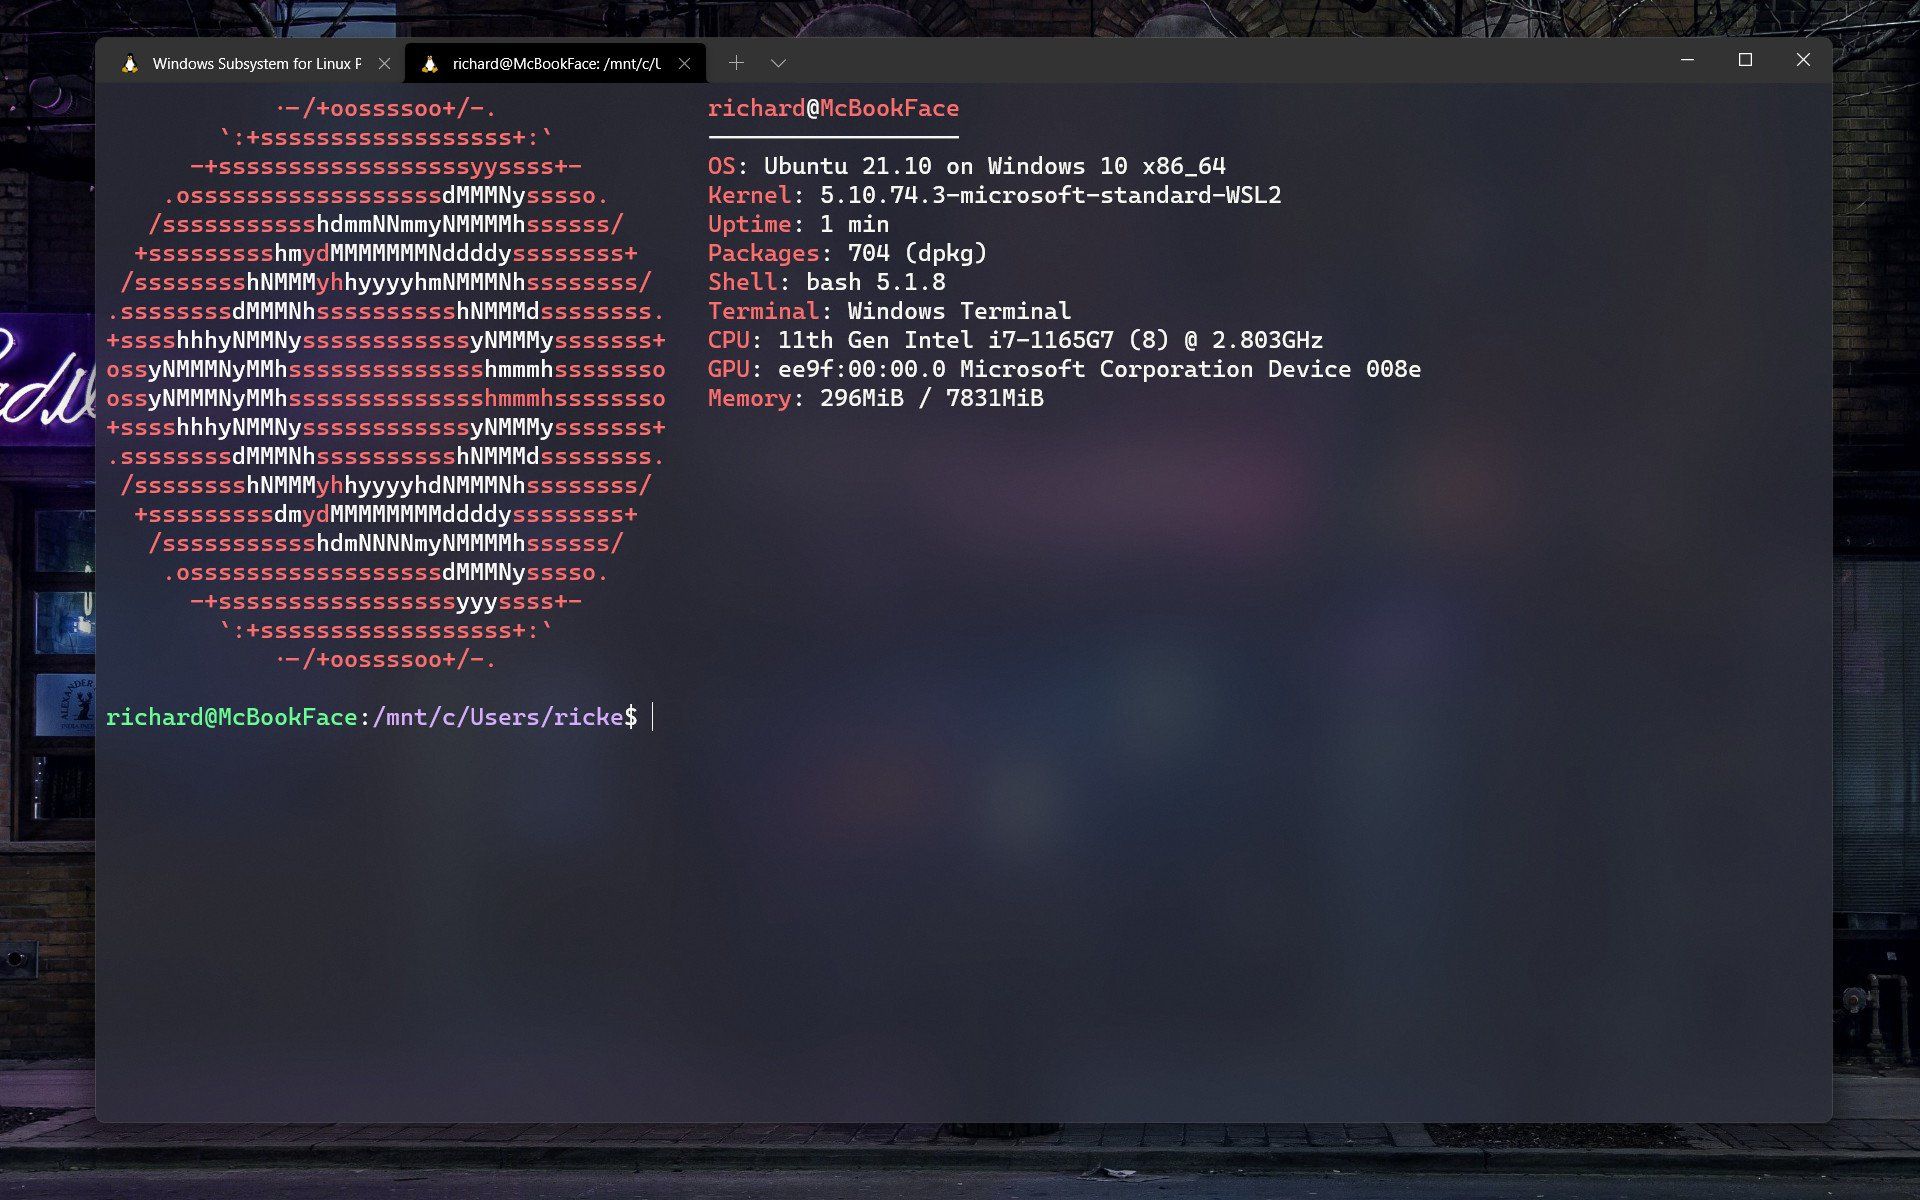
Task: Click the Kernel version output line
Action: [994, 195]
